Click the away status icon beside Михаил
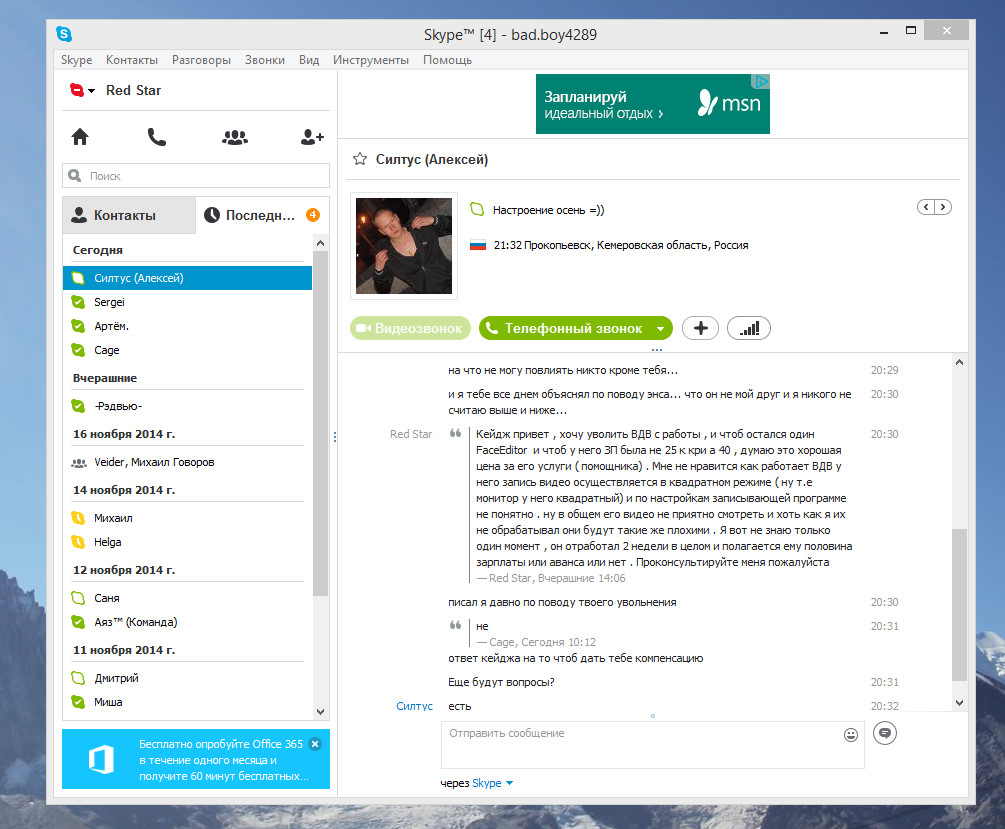The image size is (1005, 829). pyautogui.click(x=78, y=518)
